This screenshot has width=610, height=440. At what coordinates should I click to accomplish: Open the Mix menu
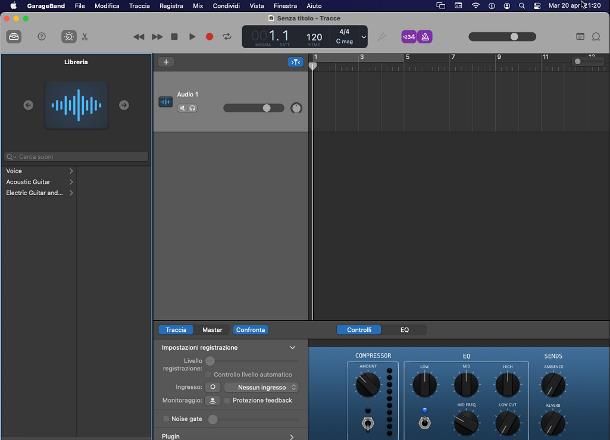click(198, 6)
